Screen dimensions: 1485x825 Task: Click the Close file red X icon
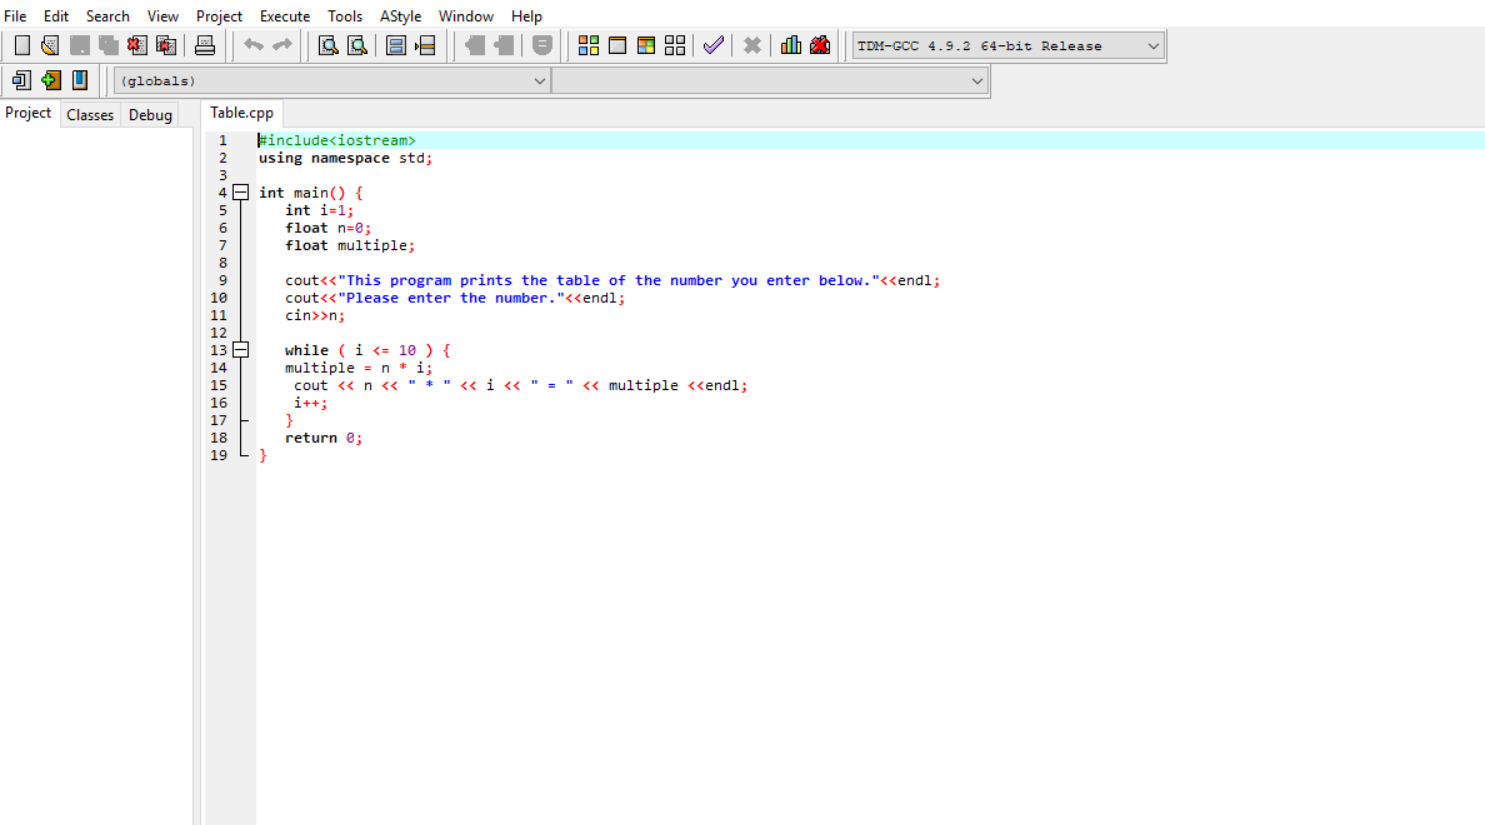137,46
